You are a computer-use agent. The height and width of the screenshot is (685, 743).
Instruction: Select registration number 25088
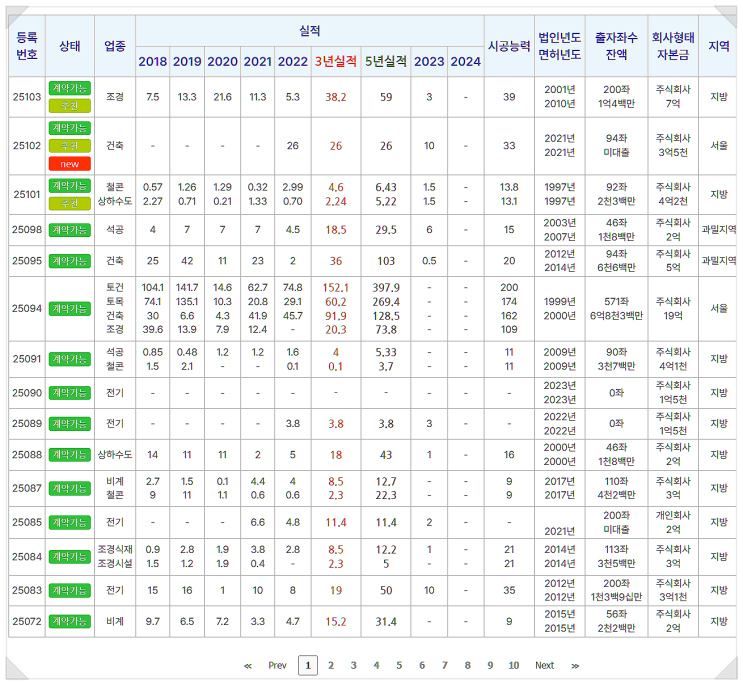click(x=27, y=455)
